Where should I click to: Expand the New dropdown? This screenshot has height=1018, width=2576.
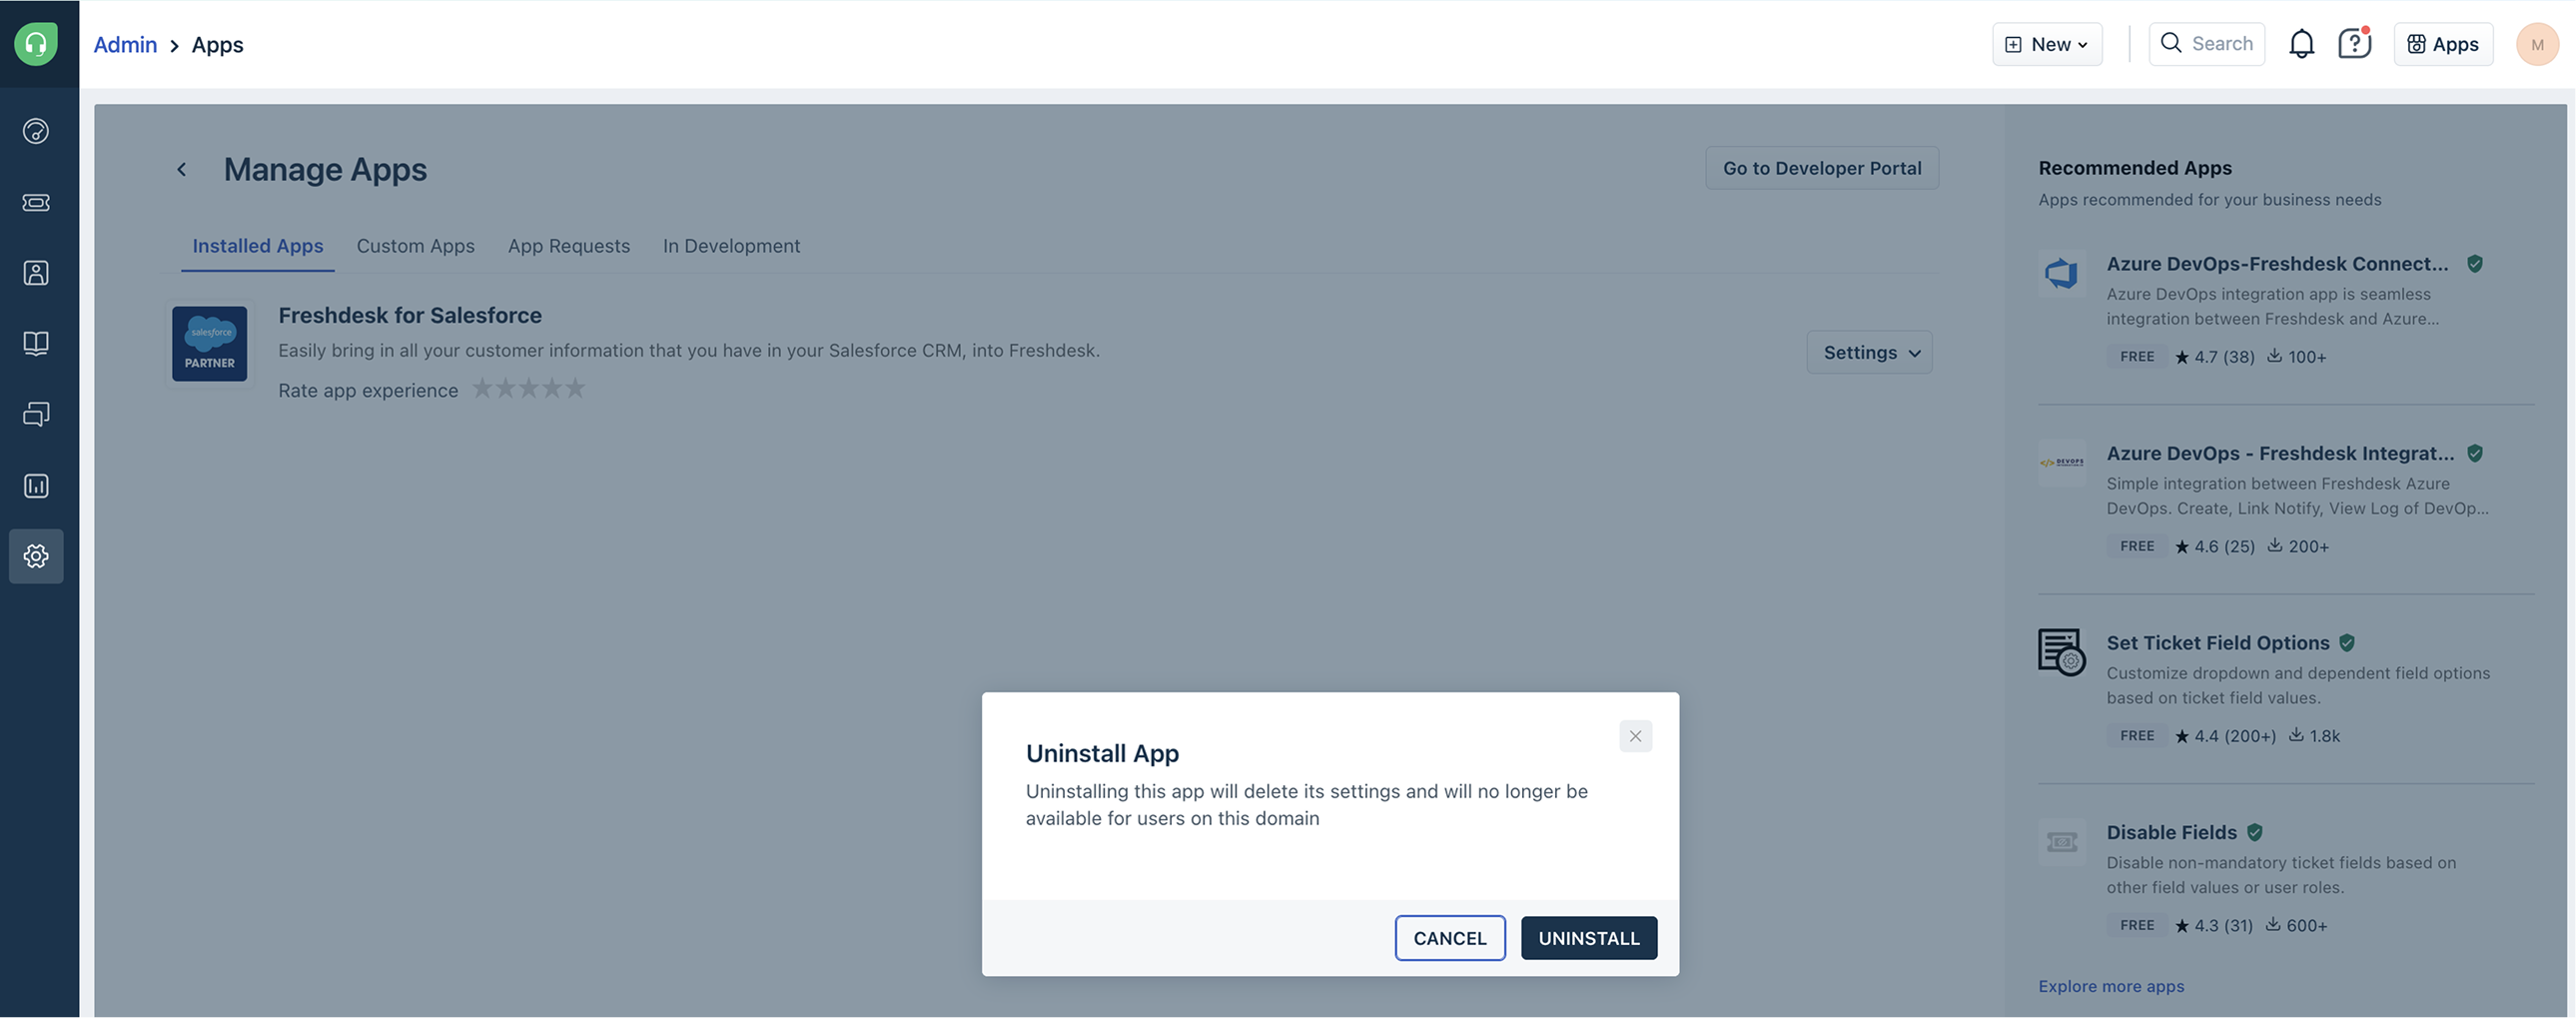[2046, 44]
